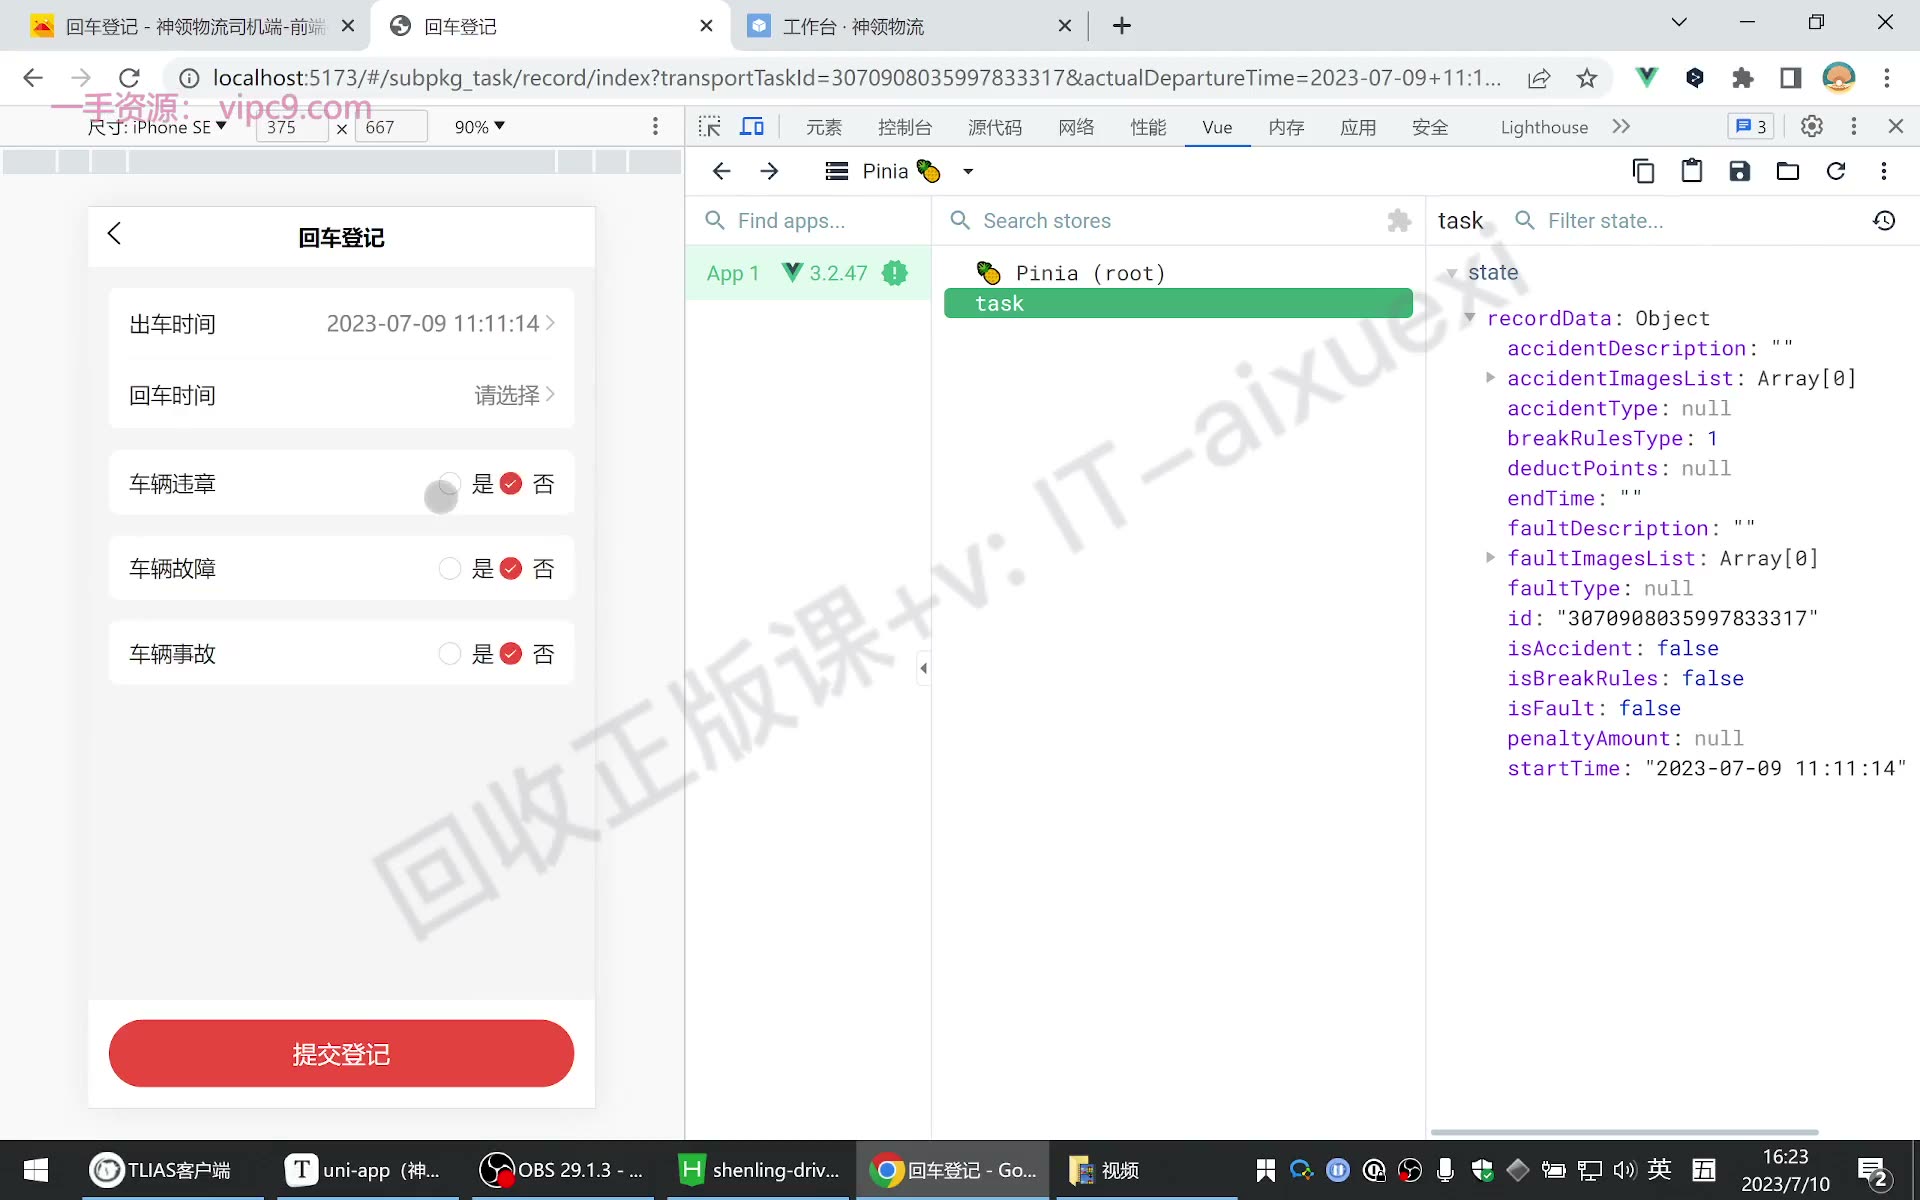Click the refresh icon in Vue DevTools
The image size is (1920, 1200).
(1835, 171)
